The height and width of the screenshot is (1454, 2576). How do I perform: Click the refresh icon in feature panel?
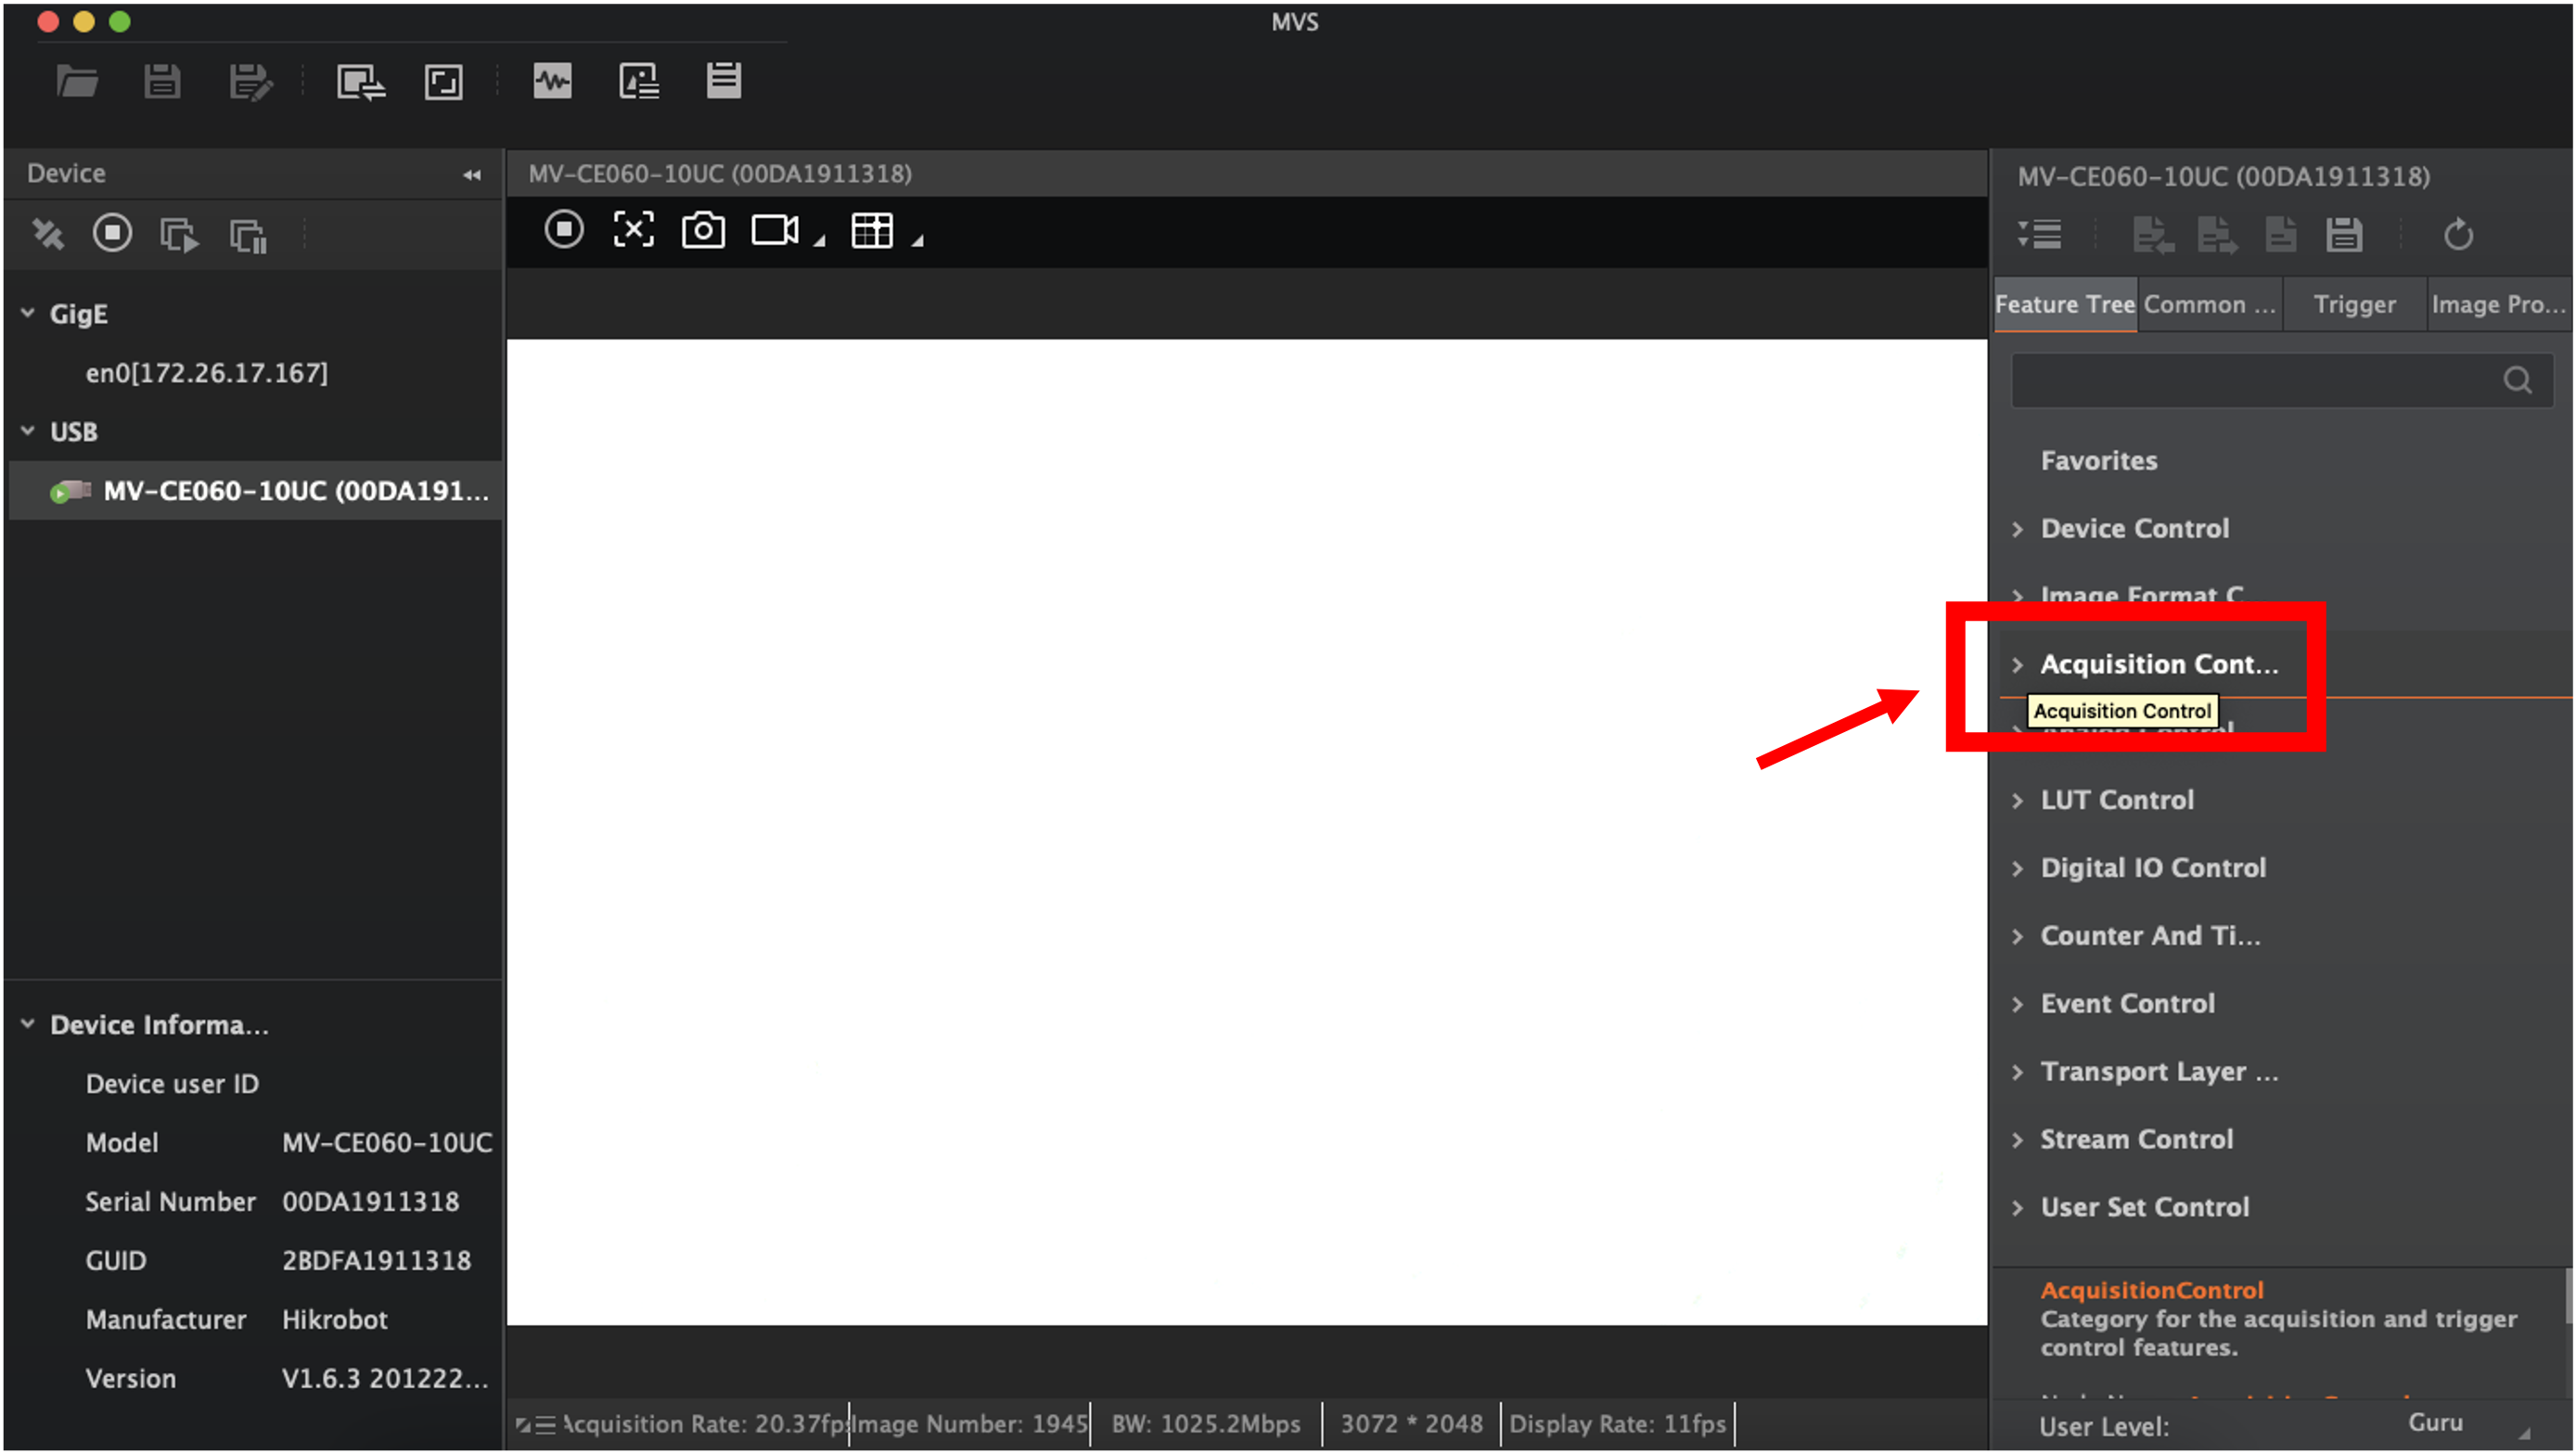pos(2458,236)
